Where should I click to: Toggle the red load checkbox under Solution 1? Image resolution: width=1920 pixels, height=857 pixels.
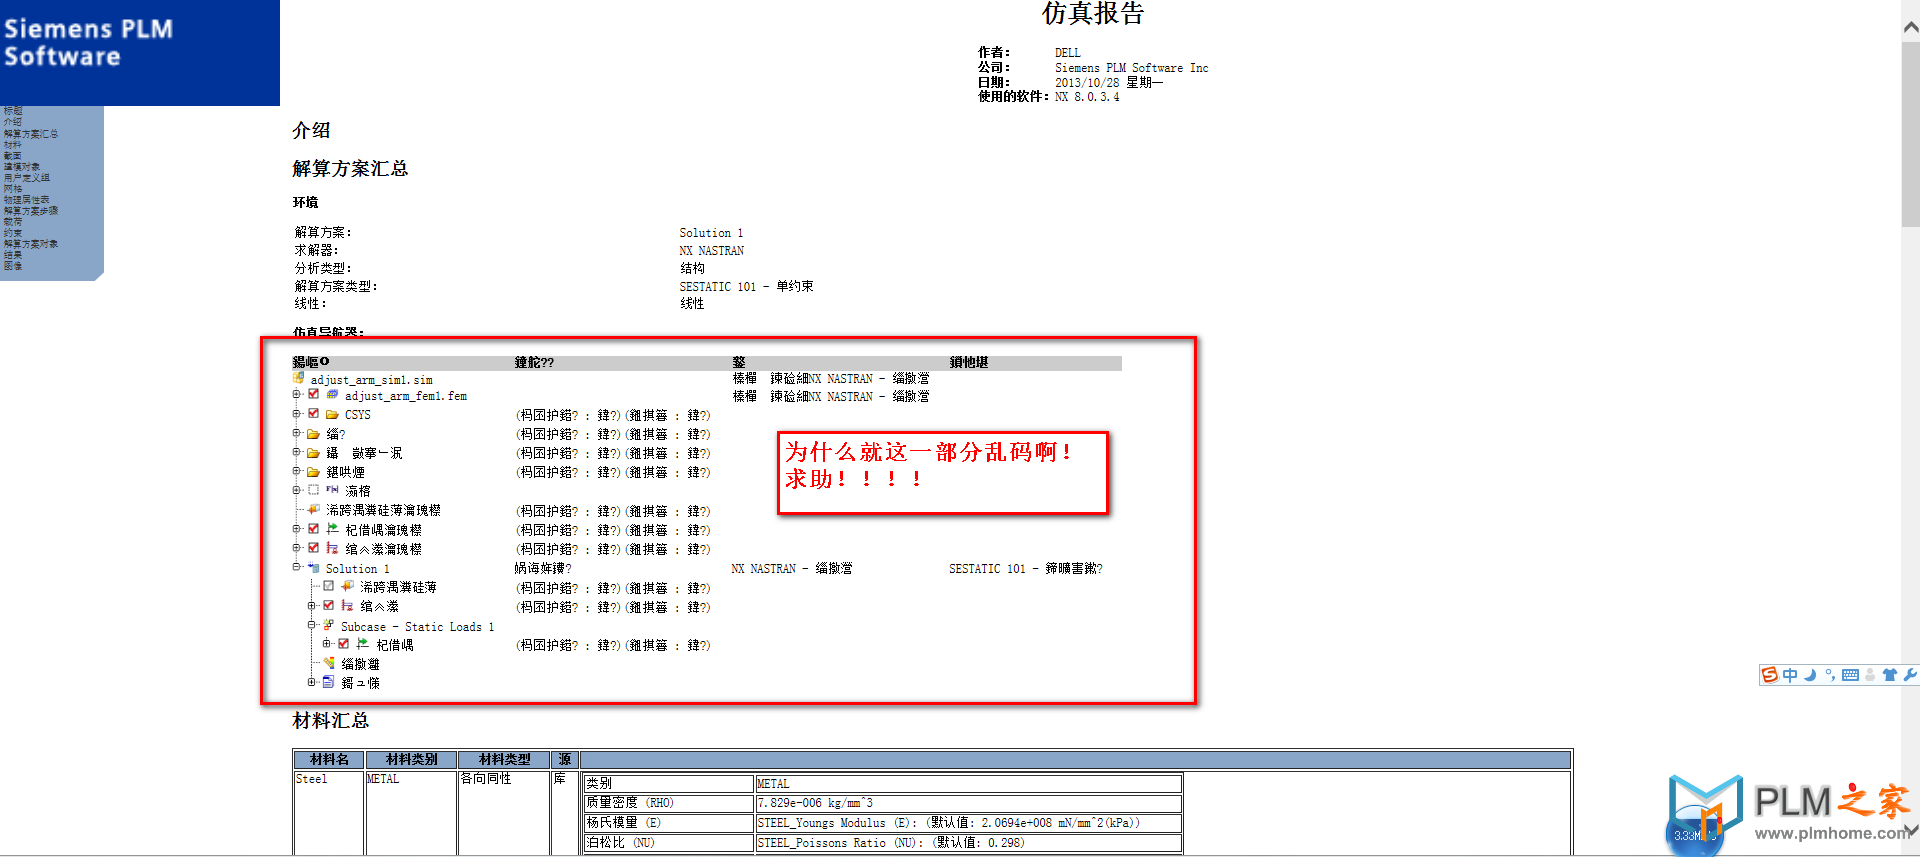click(x=328, y=606)
